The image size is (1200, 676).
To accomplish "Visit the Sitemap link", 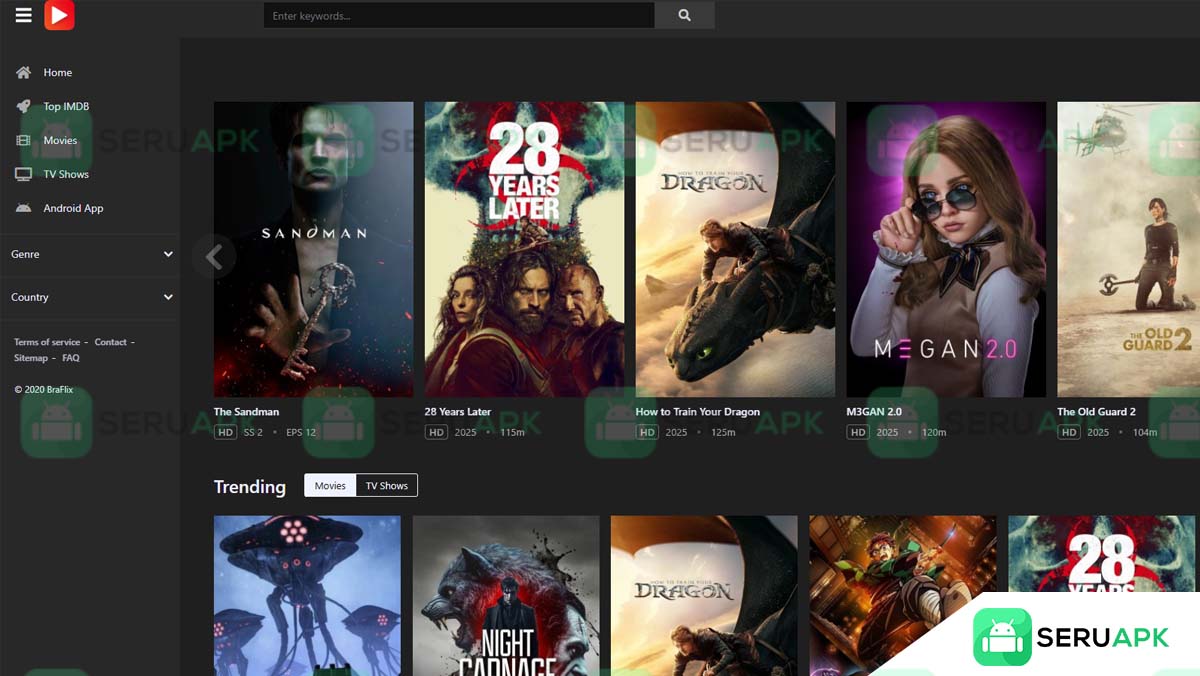I will [x=30, y=358].
